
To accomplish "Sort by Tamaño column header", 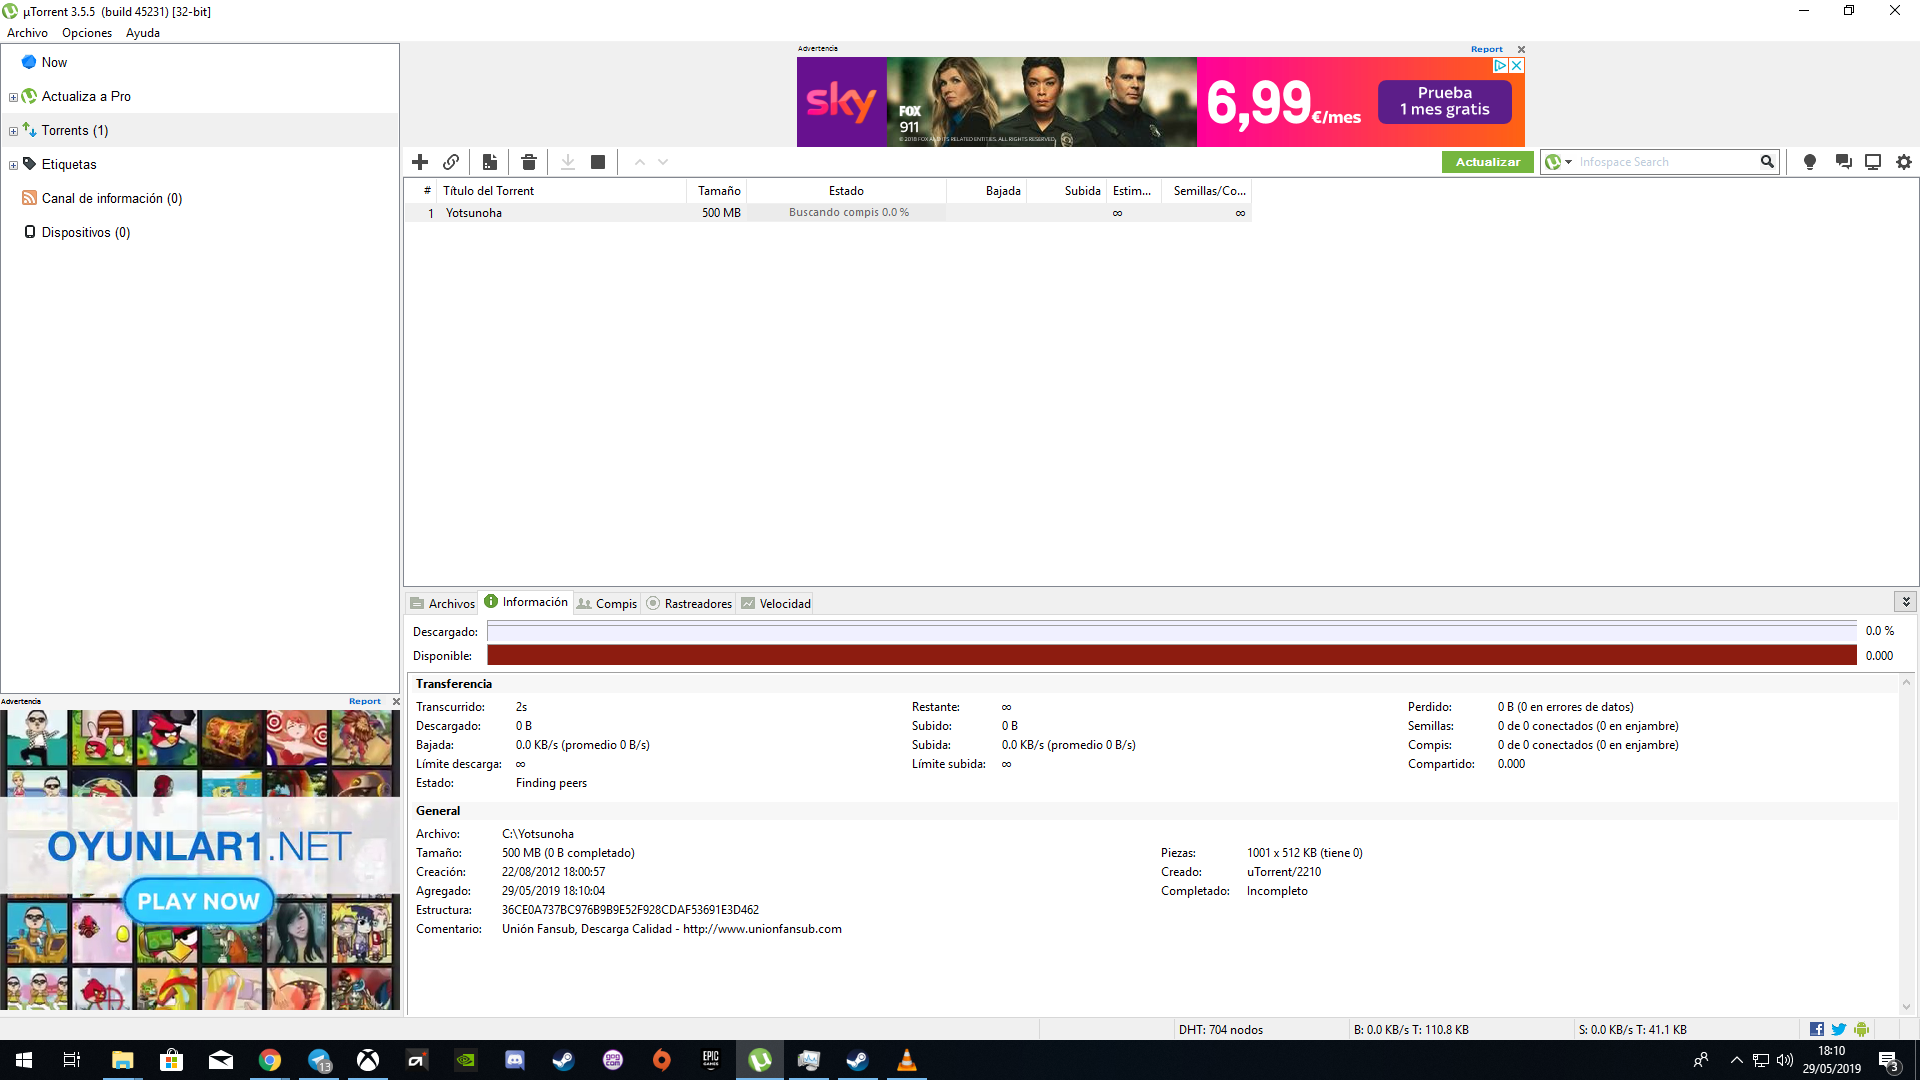I will [x=717, y=191].
